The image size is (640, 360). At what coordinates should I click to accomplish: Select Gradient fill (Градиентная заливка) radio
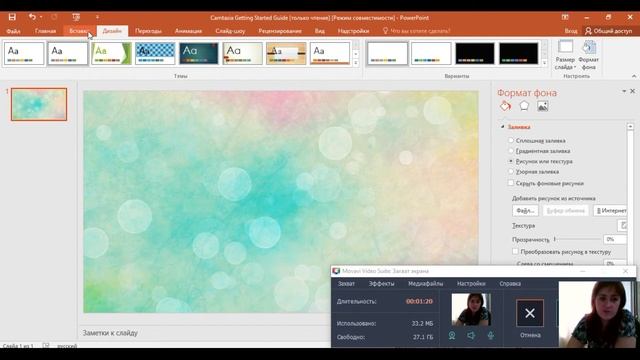coord(511,151)
